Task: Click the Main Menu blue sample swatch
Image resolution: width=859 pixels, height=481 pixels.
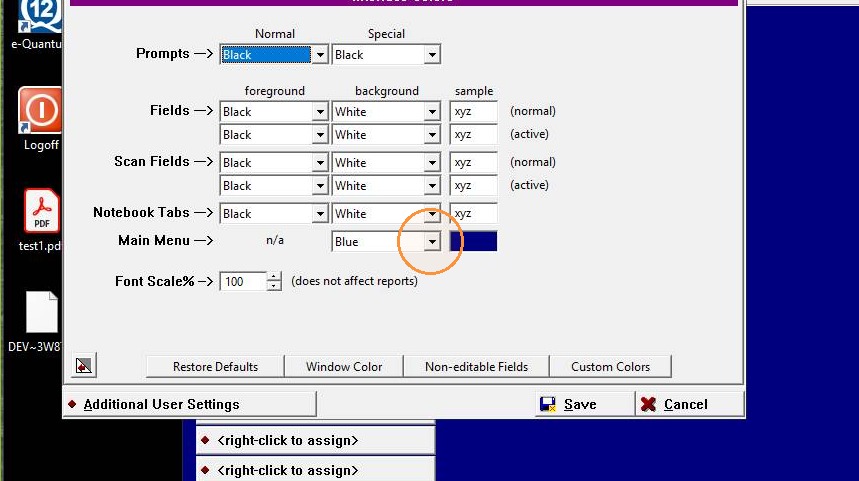Action: pyautogui.click(x=473, y=242)
